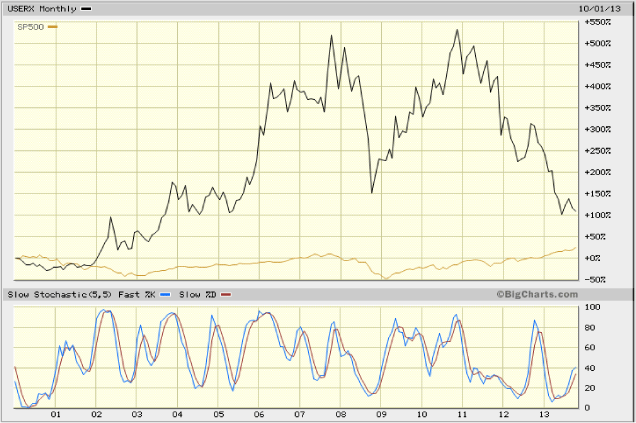The image size is (636, 423).
Task: Click the -50% y-axis label
Action: (596, 279)
